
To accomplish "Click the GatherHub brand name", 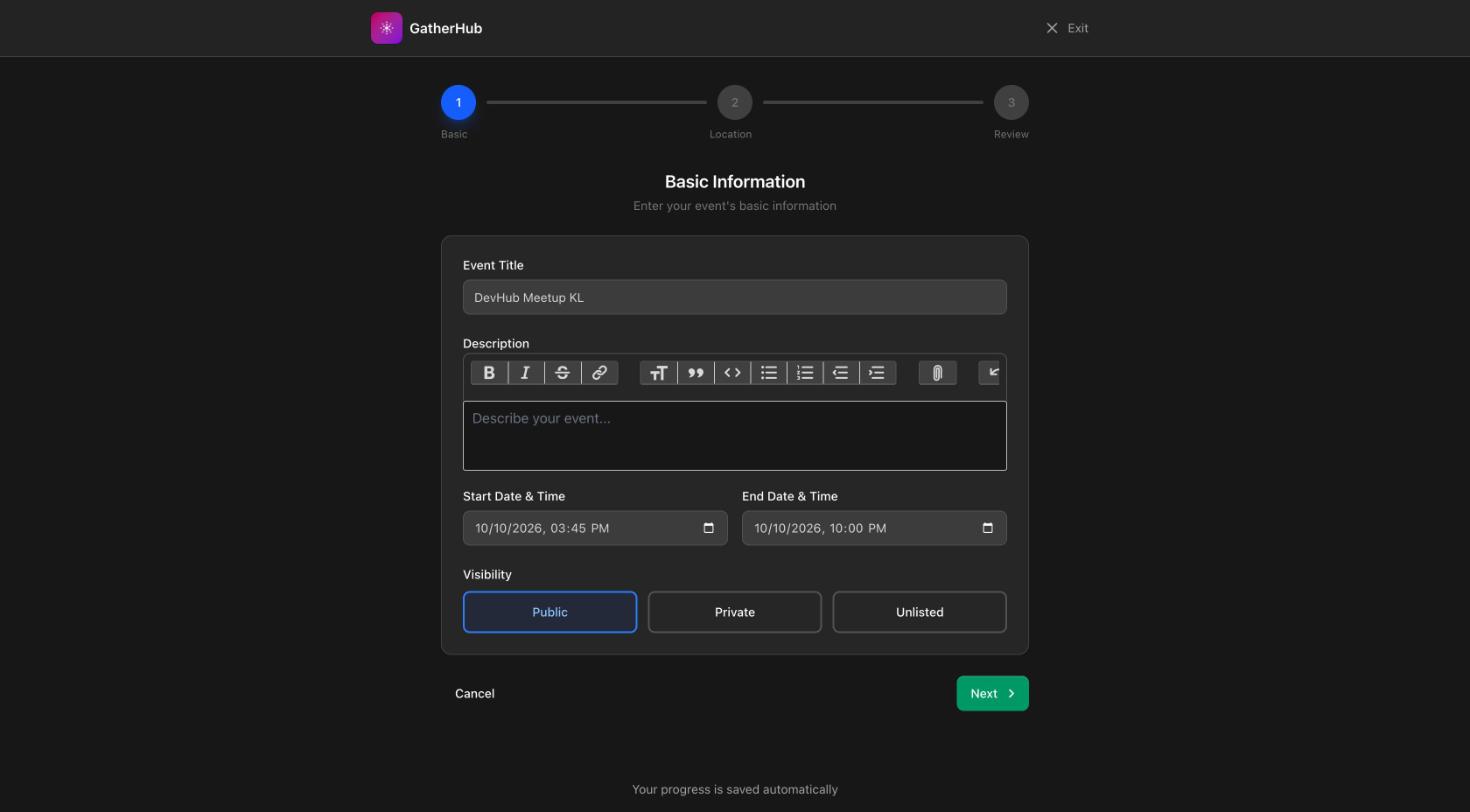I will coord(446,28).
